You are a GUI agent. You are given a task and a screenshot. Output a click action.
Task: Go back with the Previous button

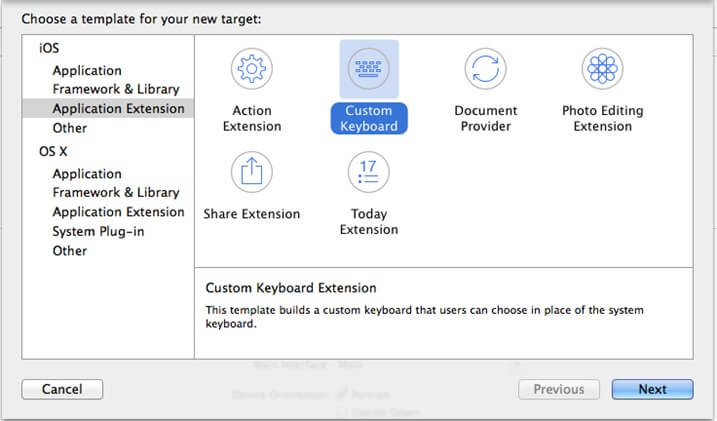[x=558, y=389]
